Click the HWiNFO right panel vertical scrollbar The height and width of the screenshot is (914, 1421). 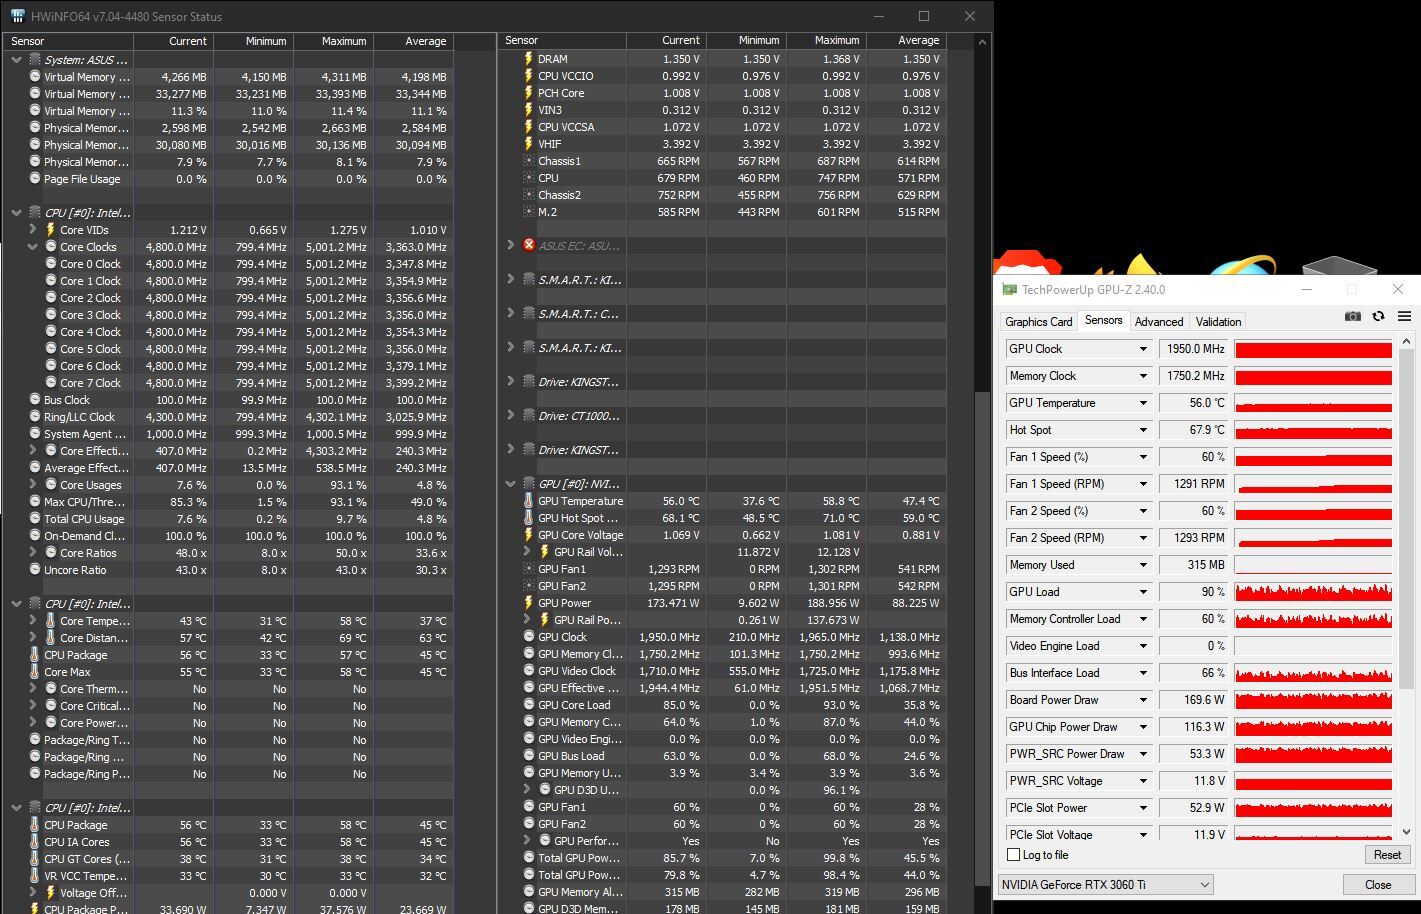click(982, 473)
